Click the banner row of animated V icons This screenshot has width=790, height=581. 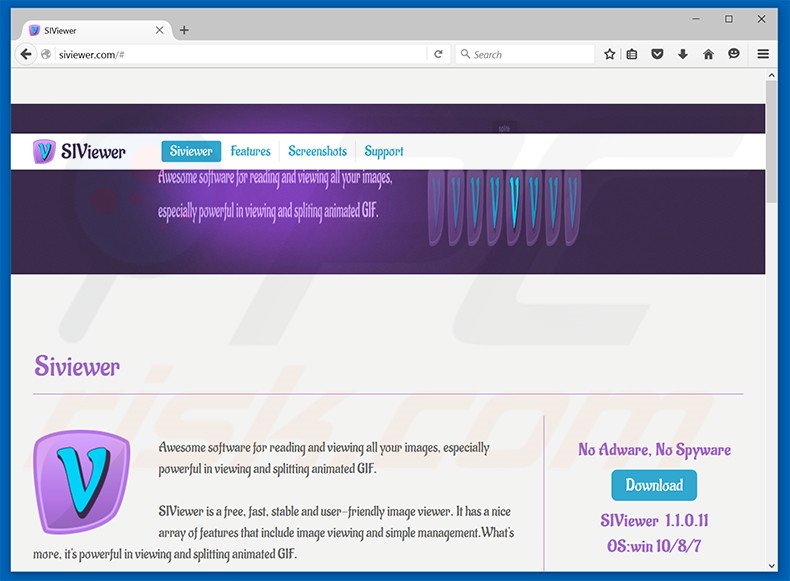pos(504,209)
